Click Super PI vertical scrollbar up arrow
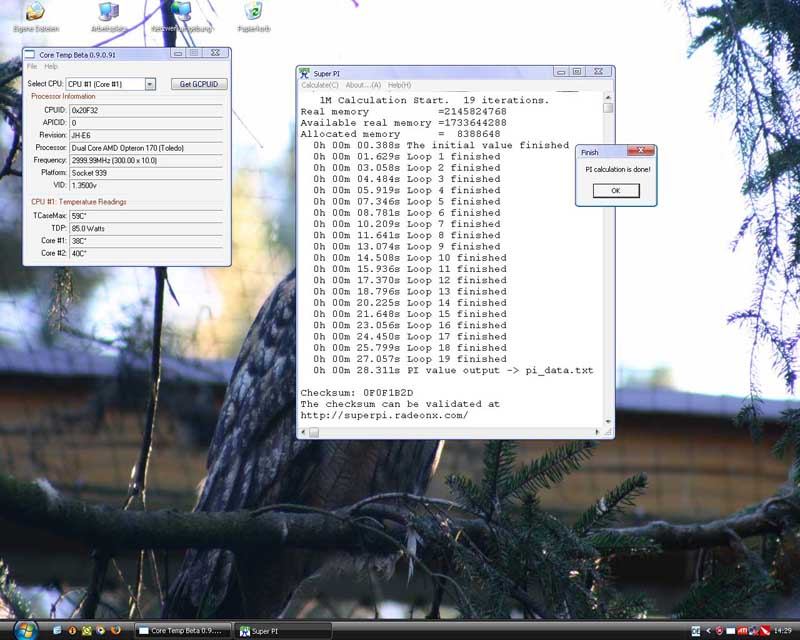The height and width of the screenshot is (640, 800). click(608, 96)
